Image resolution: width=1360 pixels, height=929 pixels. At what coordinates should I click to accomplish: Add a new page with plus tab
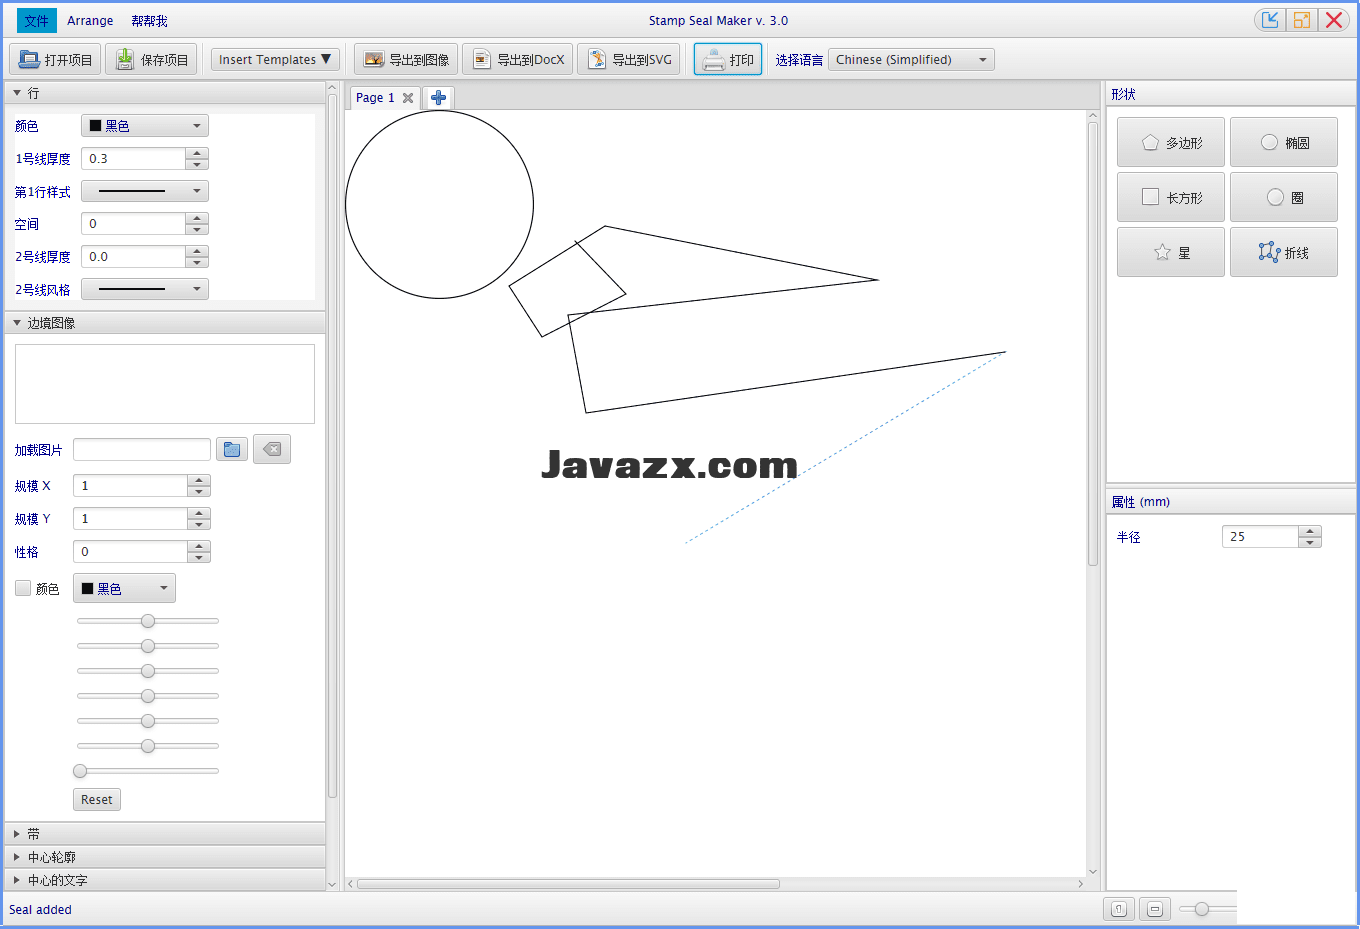[x=438, y=98]
